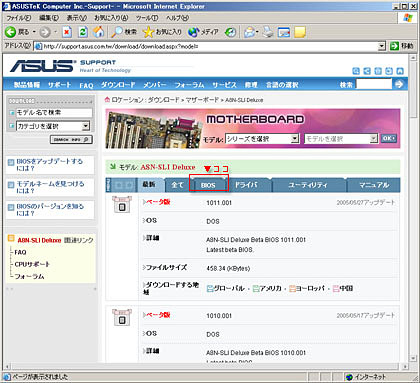Go to Home page icon
The image size is (420, 383).
pos(98,32)
